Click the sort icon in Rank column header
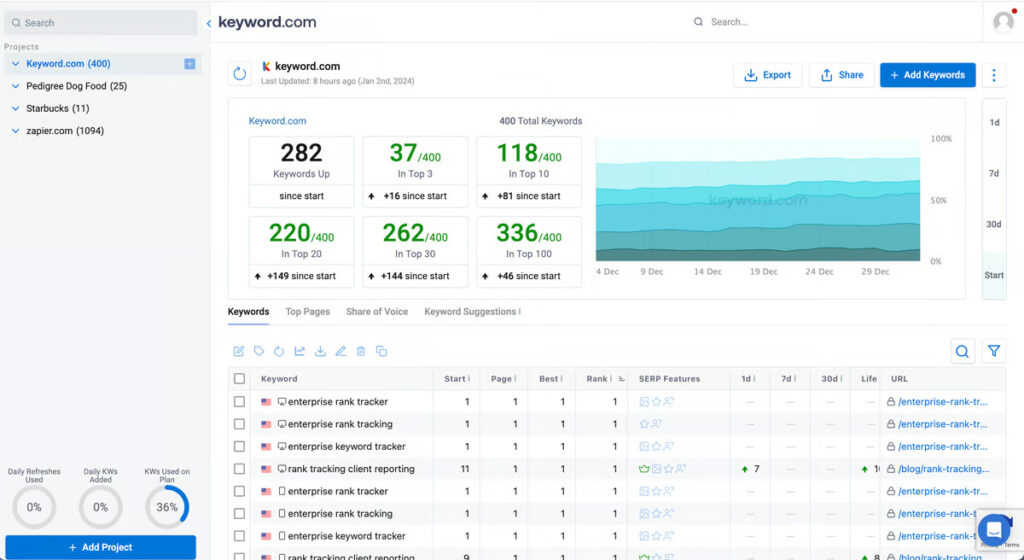 621,379
